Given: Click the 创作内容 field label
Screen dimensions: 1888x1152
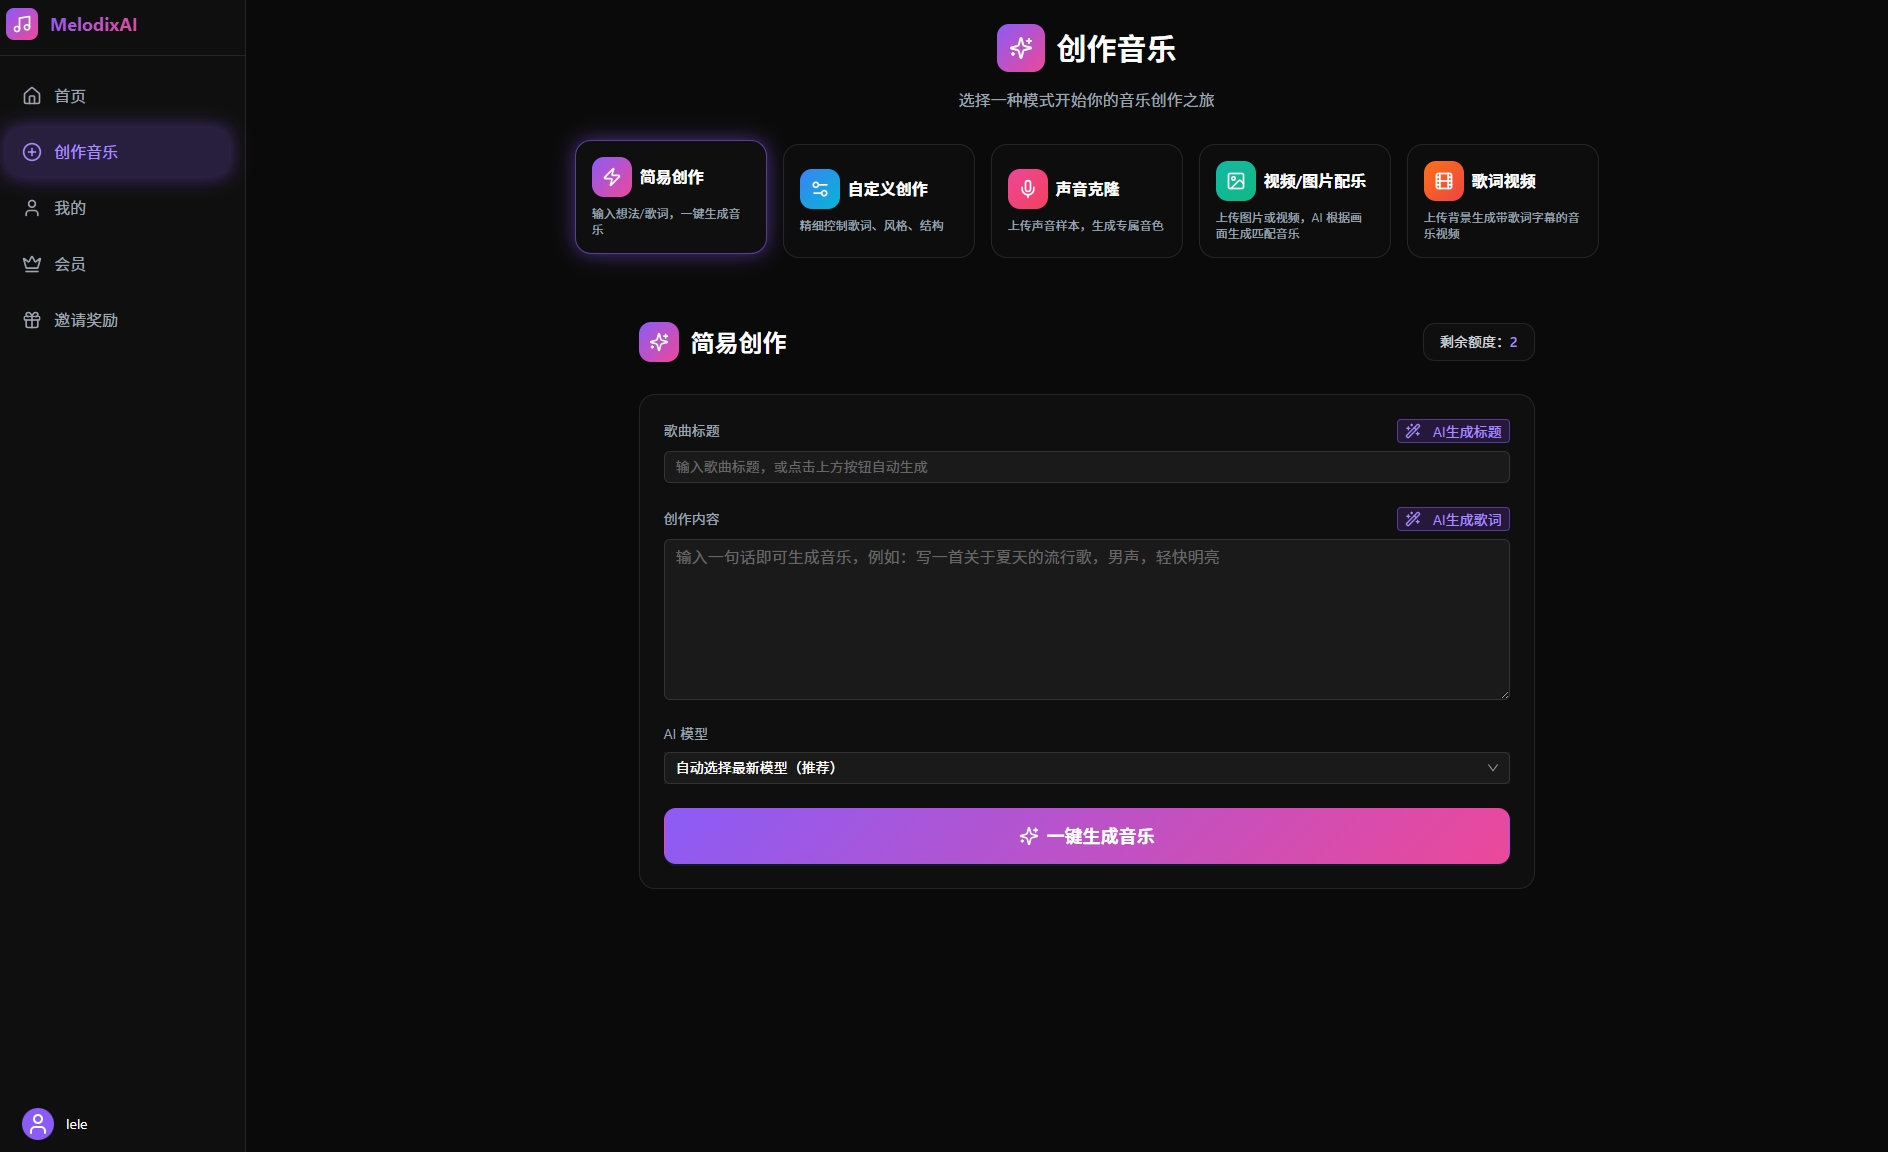Looking at the screenshot, I should click(692, 519).
